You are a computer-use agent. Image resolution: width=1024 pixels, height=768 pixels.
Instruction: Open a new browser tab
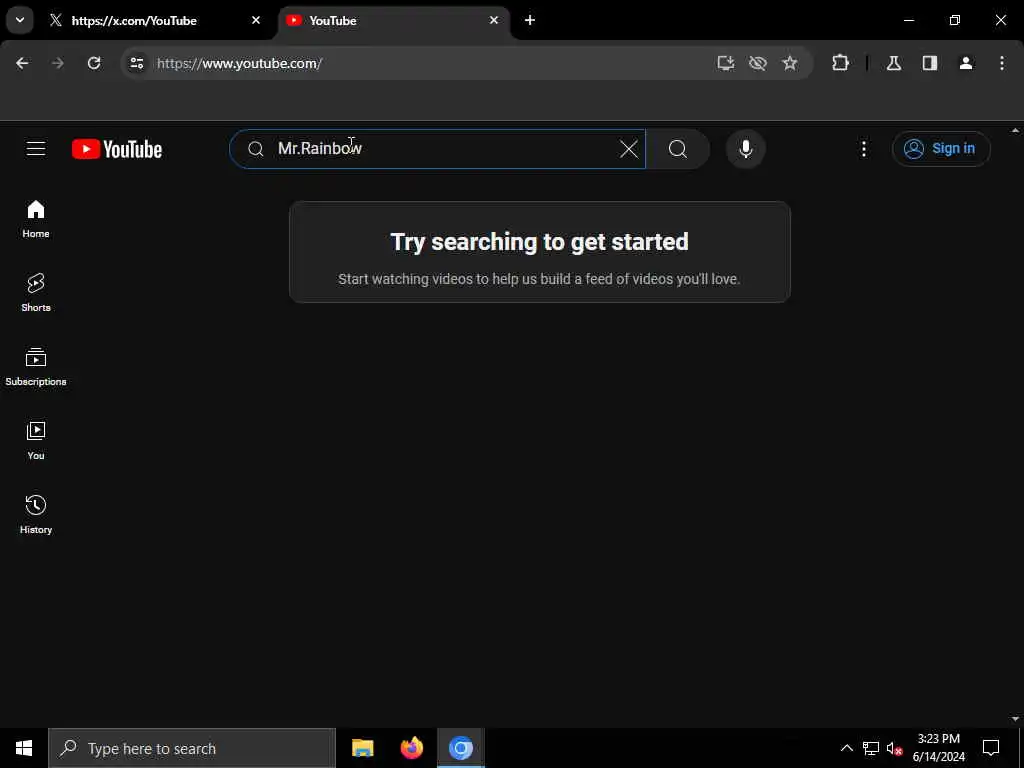[x=530, y=20]
